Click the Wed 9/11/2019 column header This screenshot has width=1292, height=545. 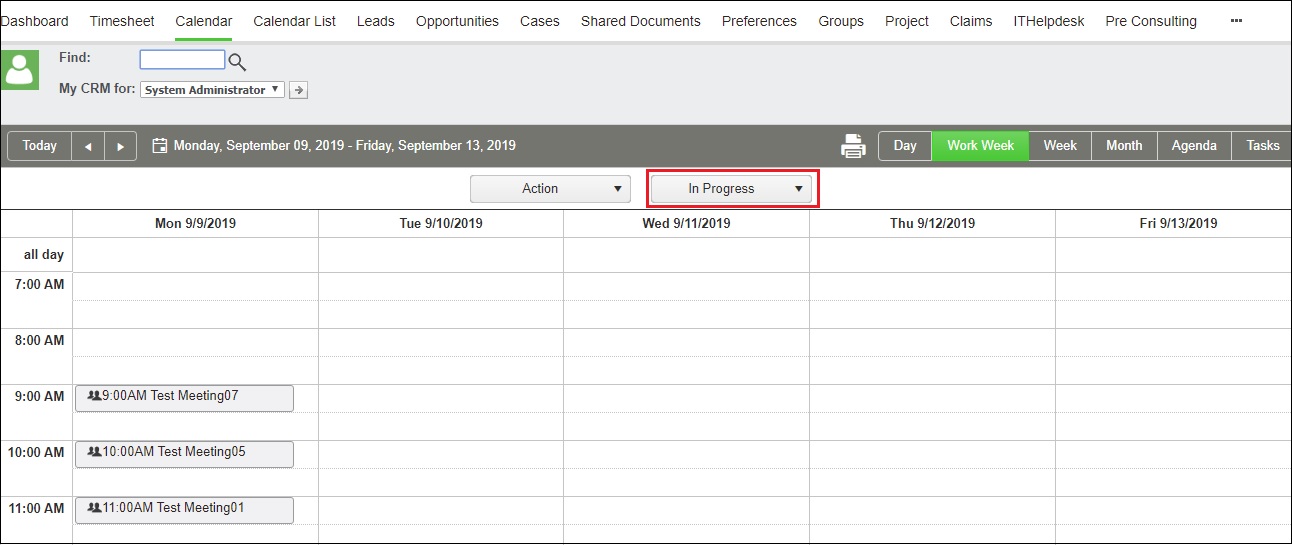click(686, 224)
